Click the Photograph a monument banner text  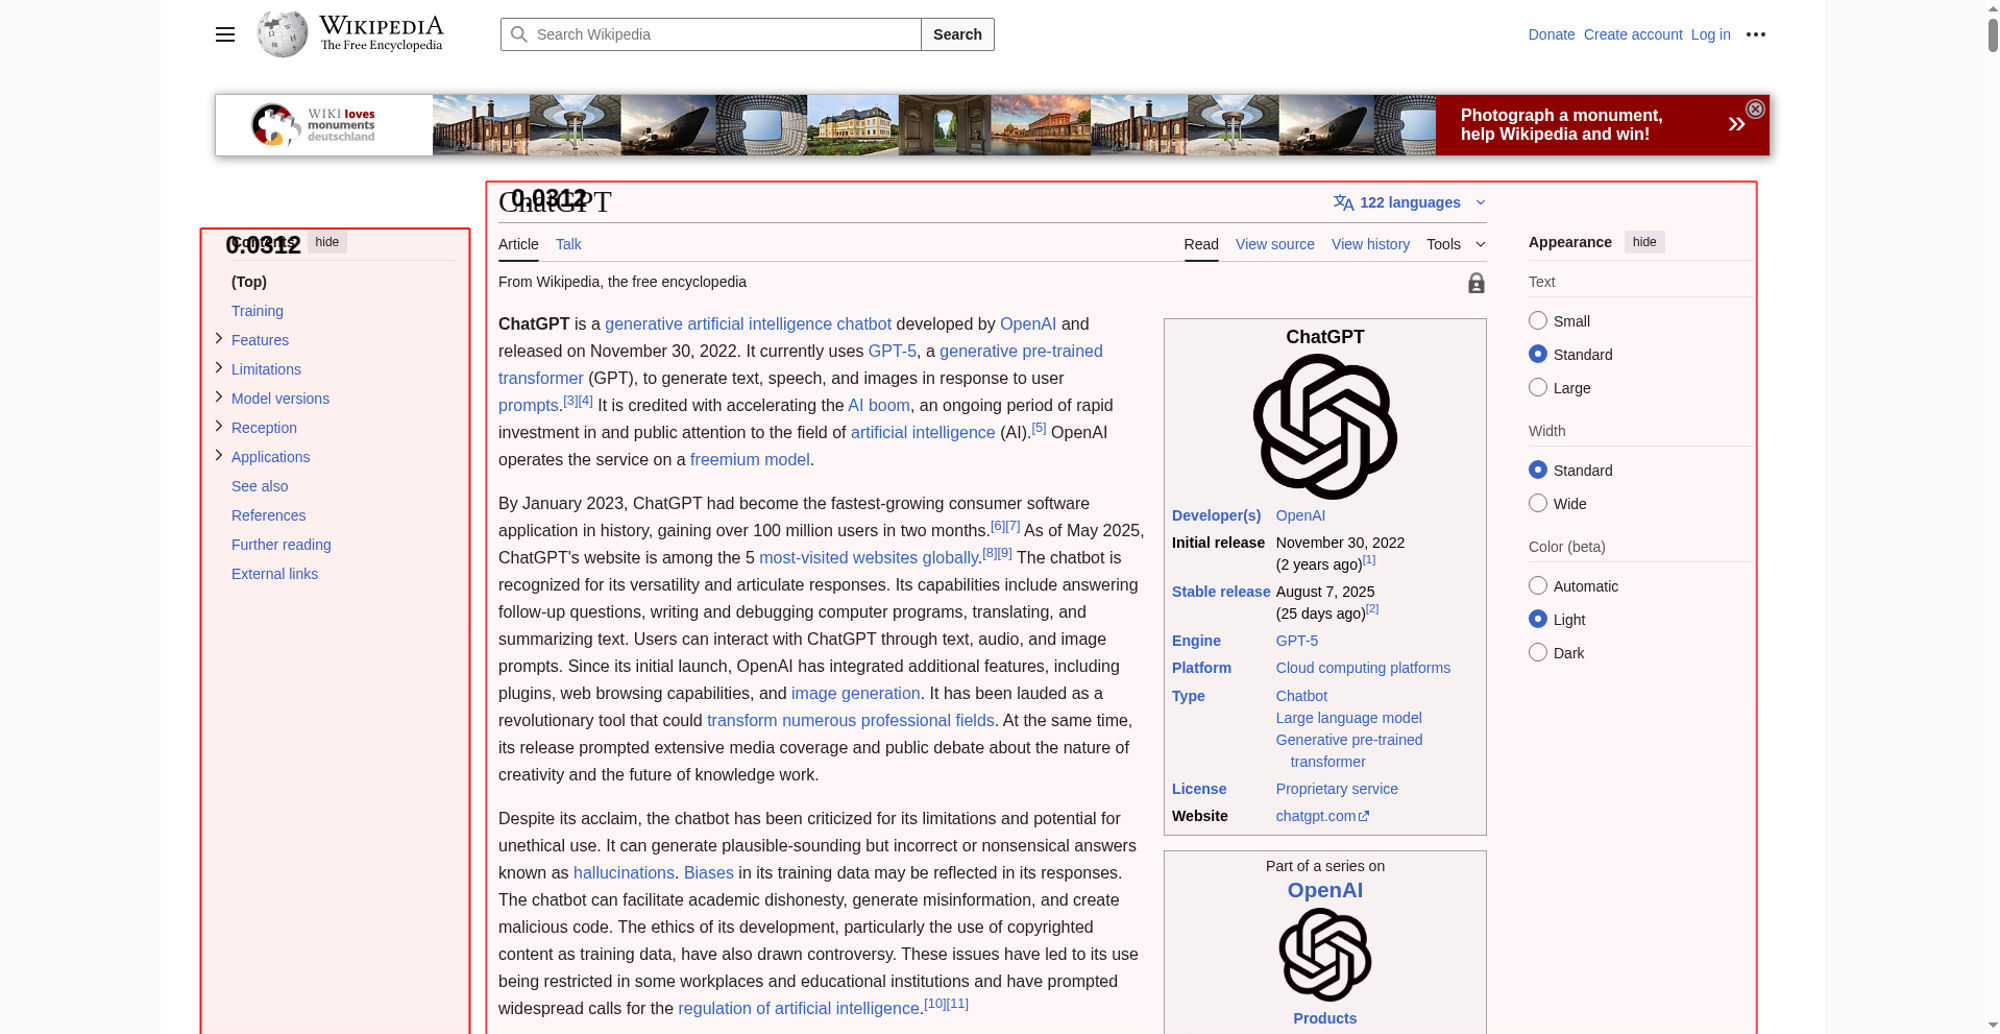pyautogui.click(x=1561, y=125)
